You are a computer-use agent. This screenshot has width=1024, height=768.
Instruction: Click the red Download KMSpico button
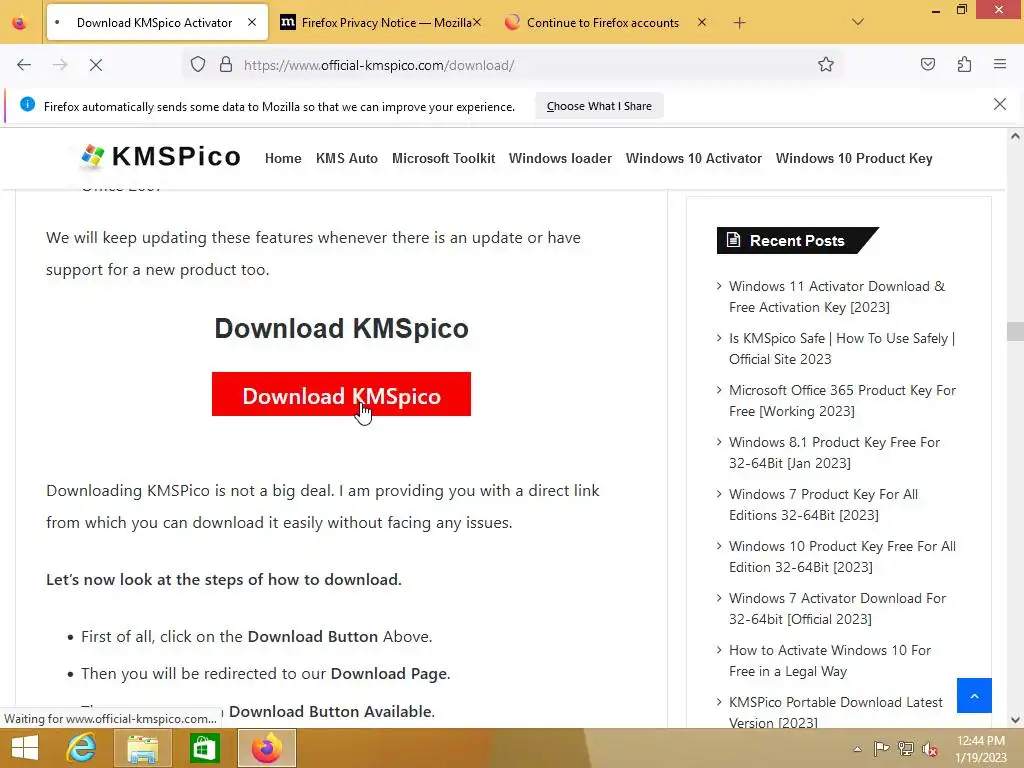(341, 394)
